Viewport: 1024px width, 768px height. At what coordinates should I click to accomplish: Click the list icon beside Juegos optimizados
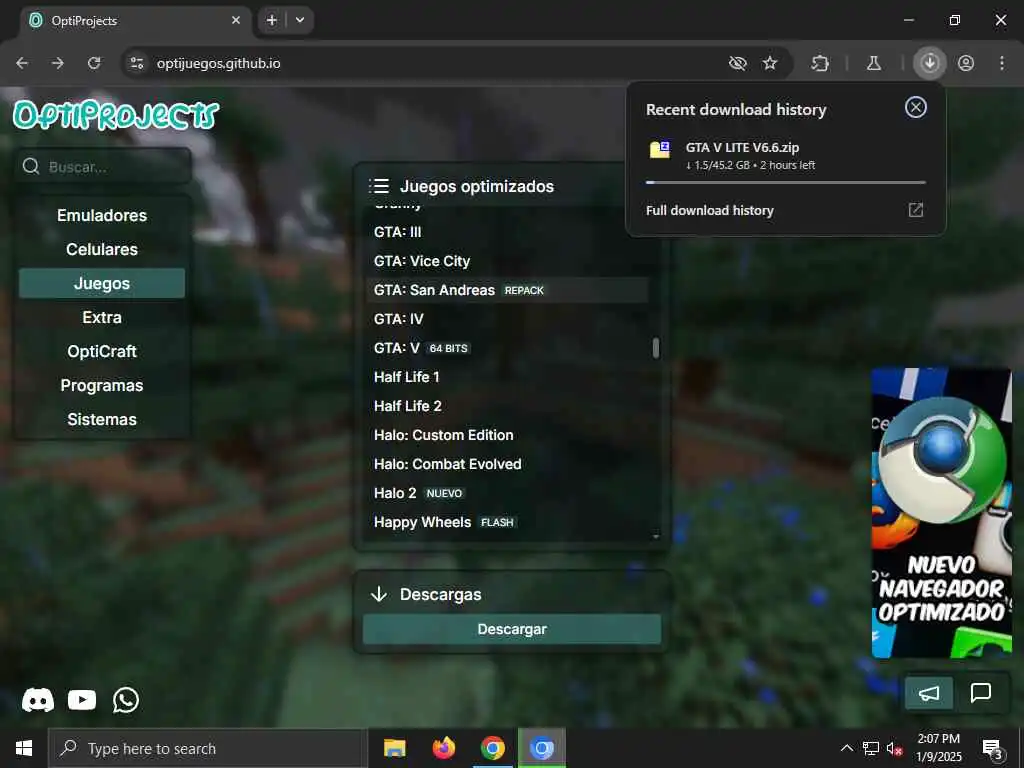(x=379, y=186)
